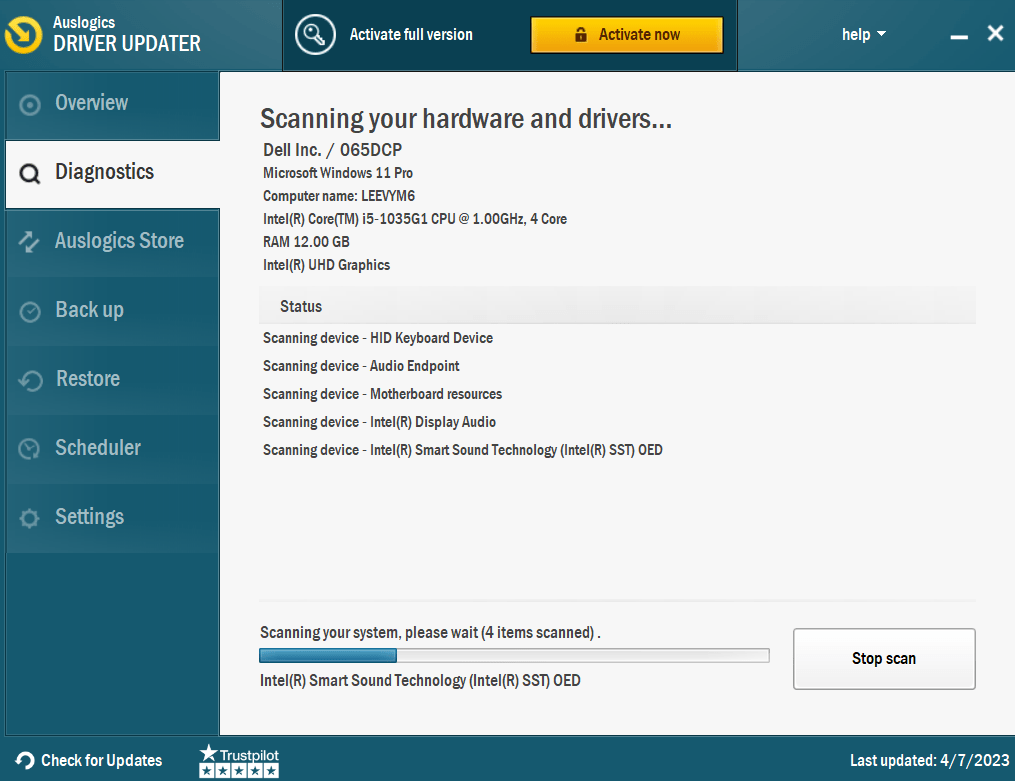Click the Scheduler clock icon

pos(30,449)
